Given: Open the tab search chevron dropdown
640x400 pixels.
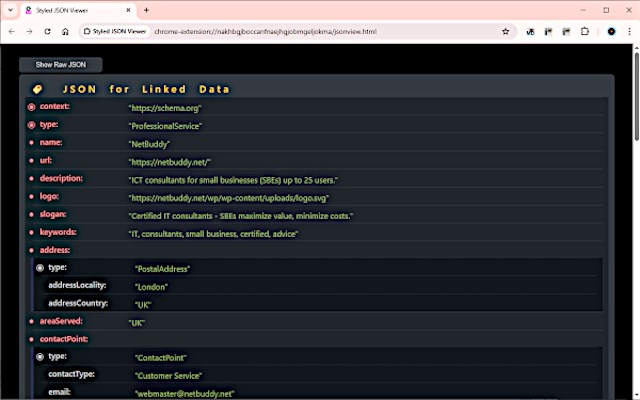Looking at the screenshot, I should [x=11, y=10].
